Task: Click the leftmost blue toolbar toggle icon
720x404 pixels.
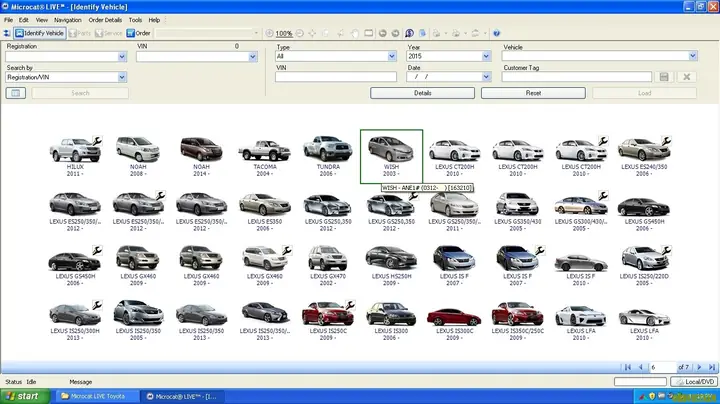Action: (6, 33)
